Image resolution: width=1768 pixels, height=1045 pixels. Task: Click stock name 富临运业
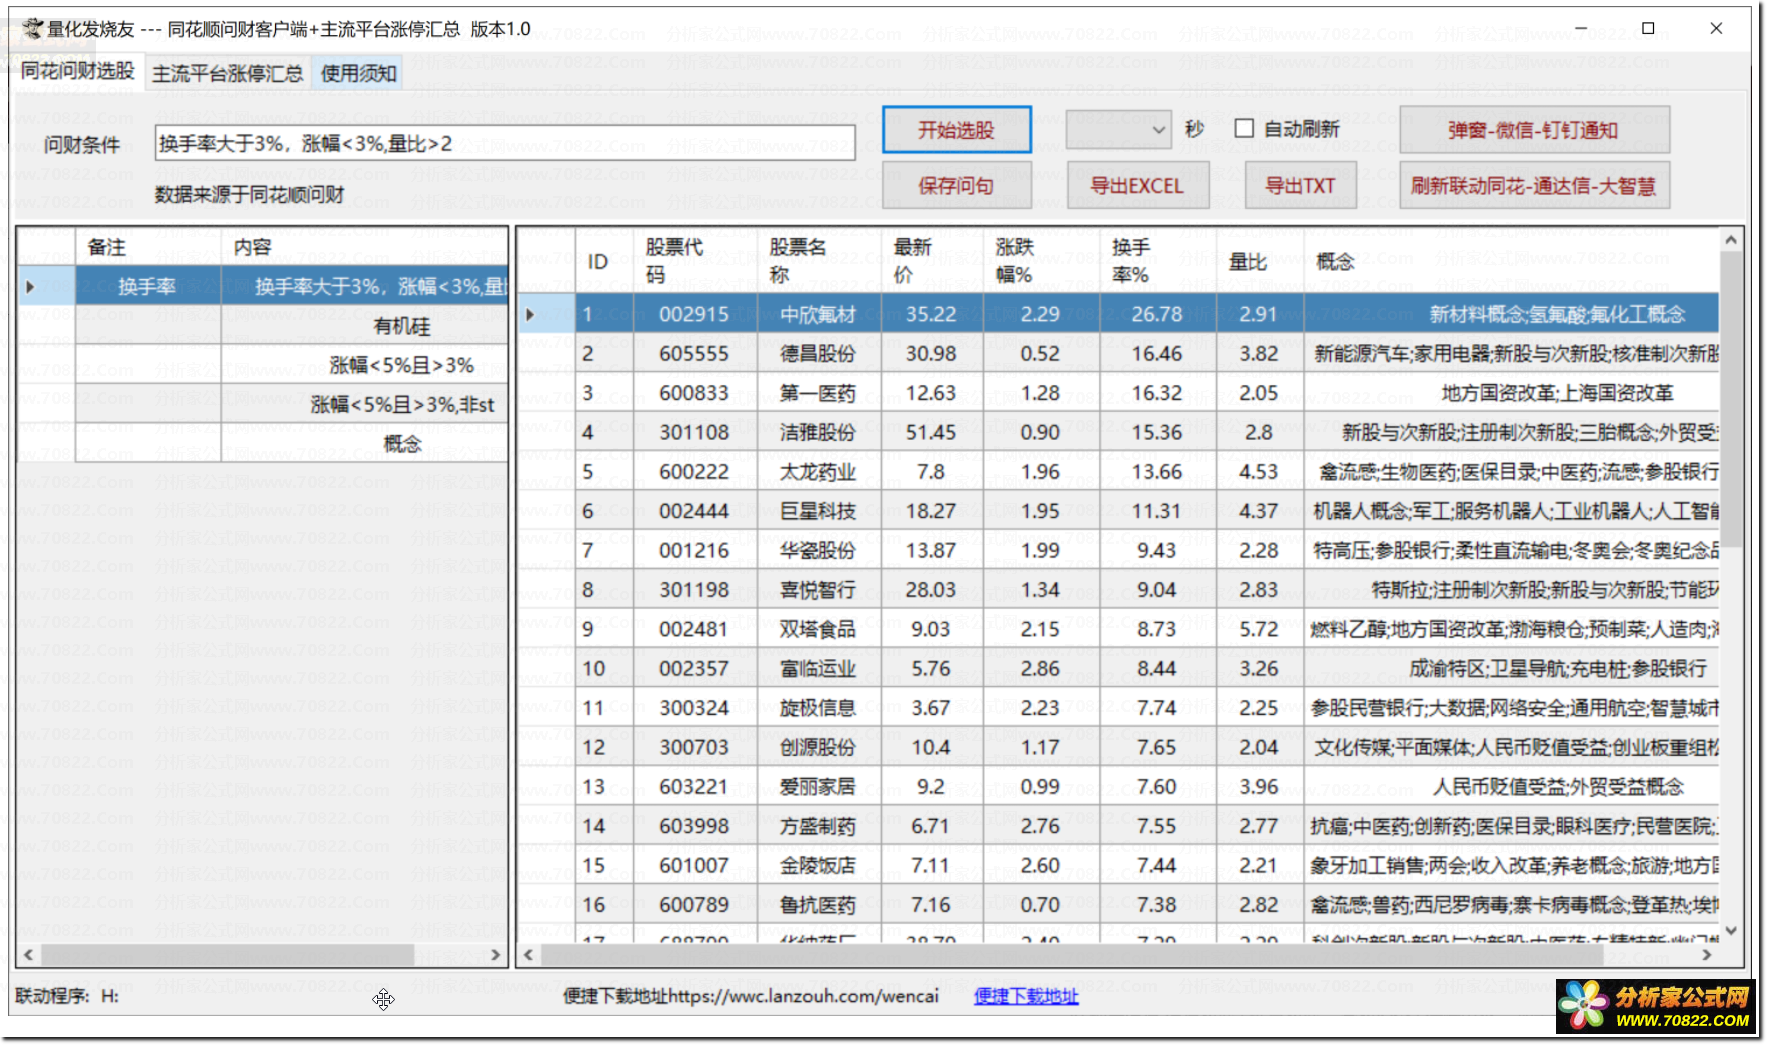pyautogui.click(x=818, y=668)
